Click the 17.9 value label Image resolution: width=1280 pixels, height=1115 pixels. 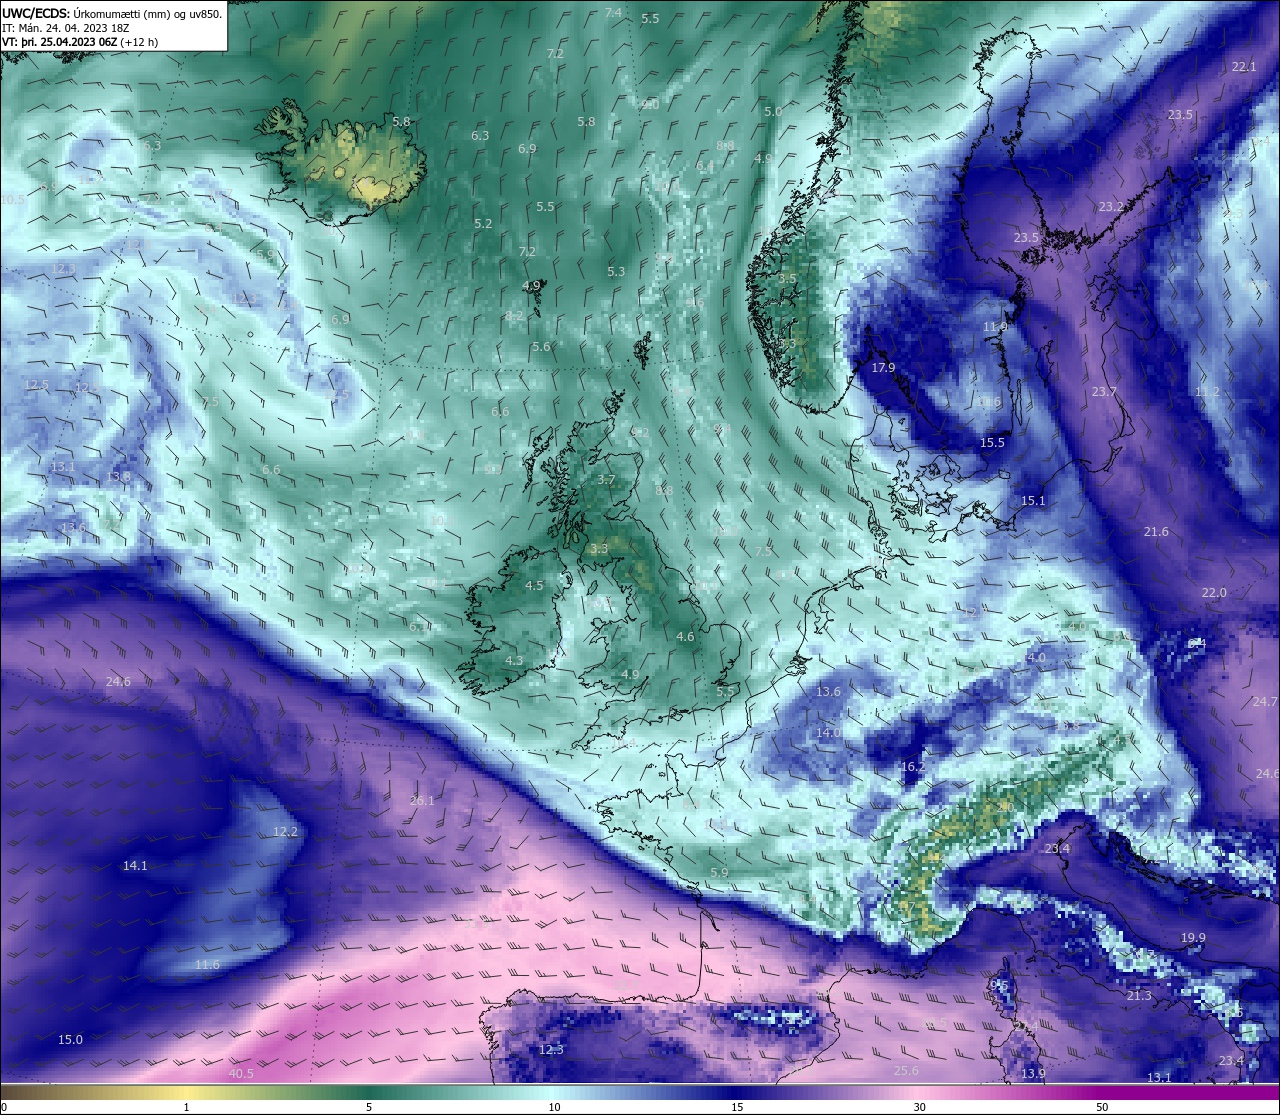(883, 368)
